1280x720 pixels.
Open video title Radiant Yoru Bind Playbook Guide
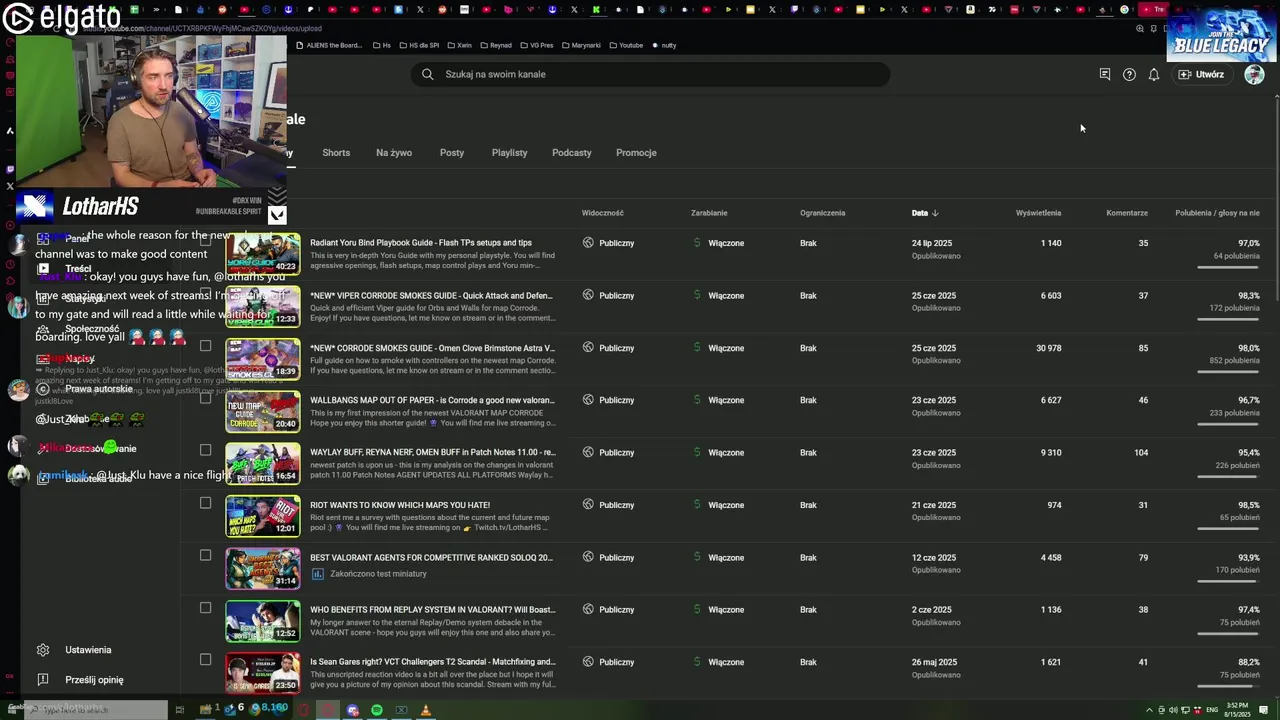pos(421,243)
